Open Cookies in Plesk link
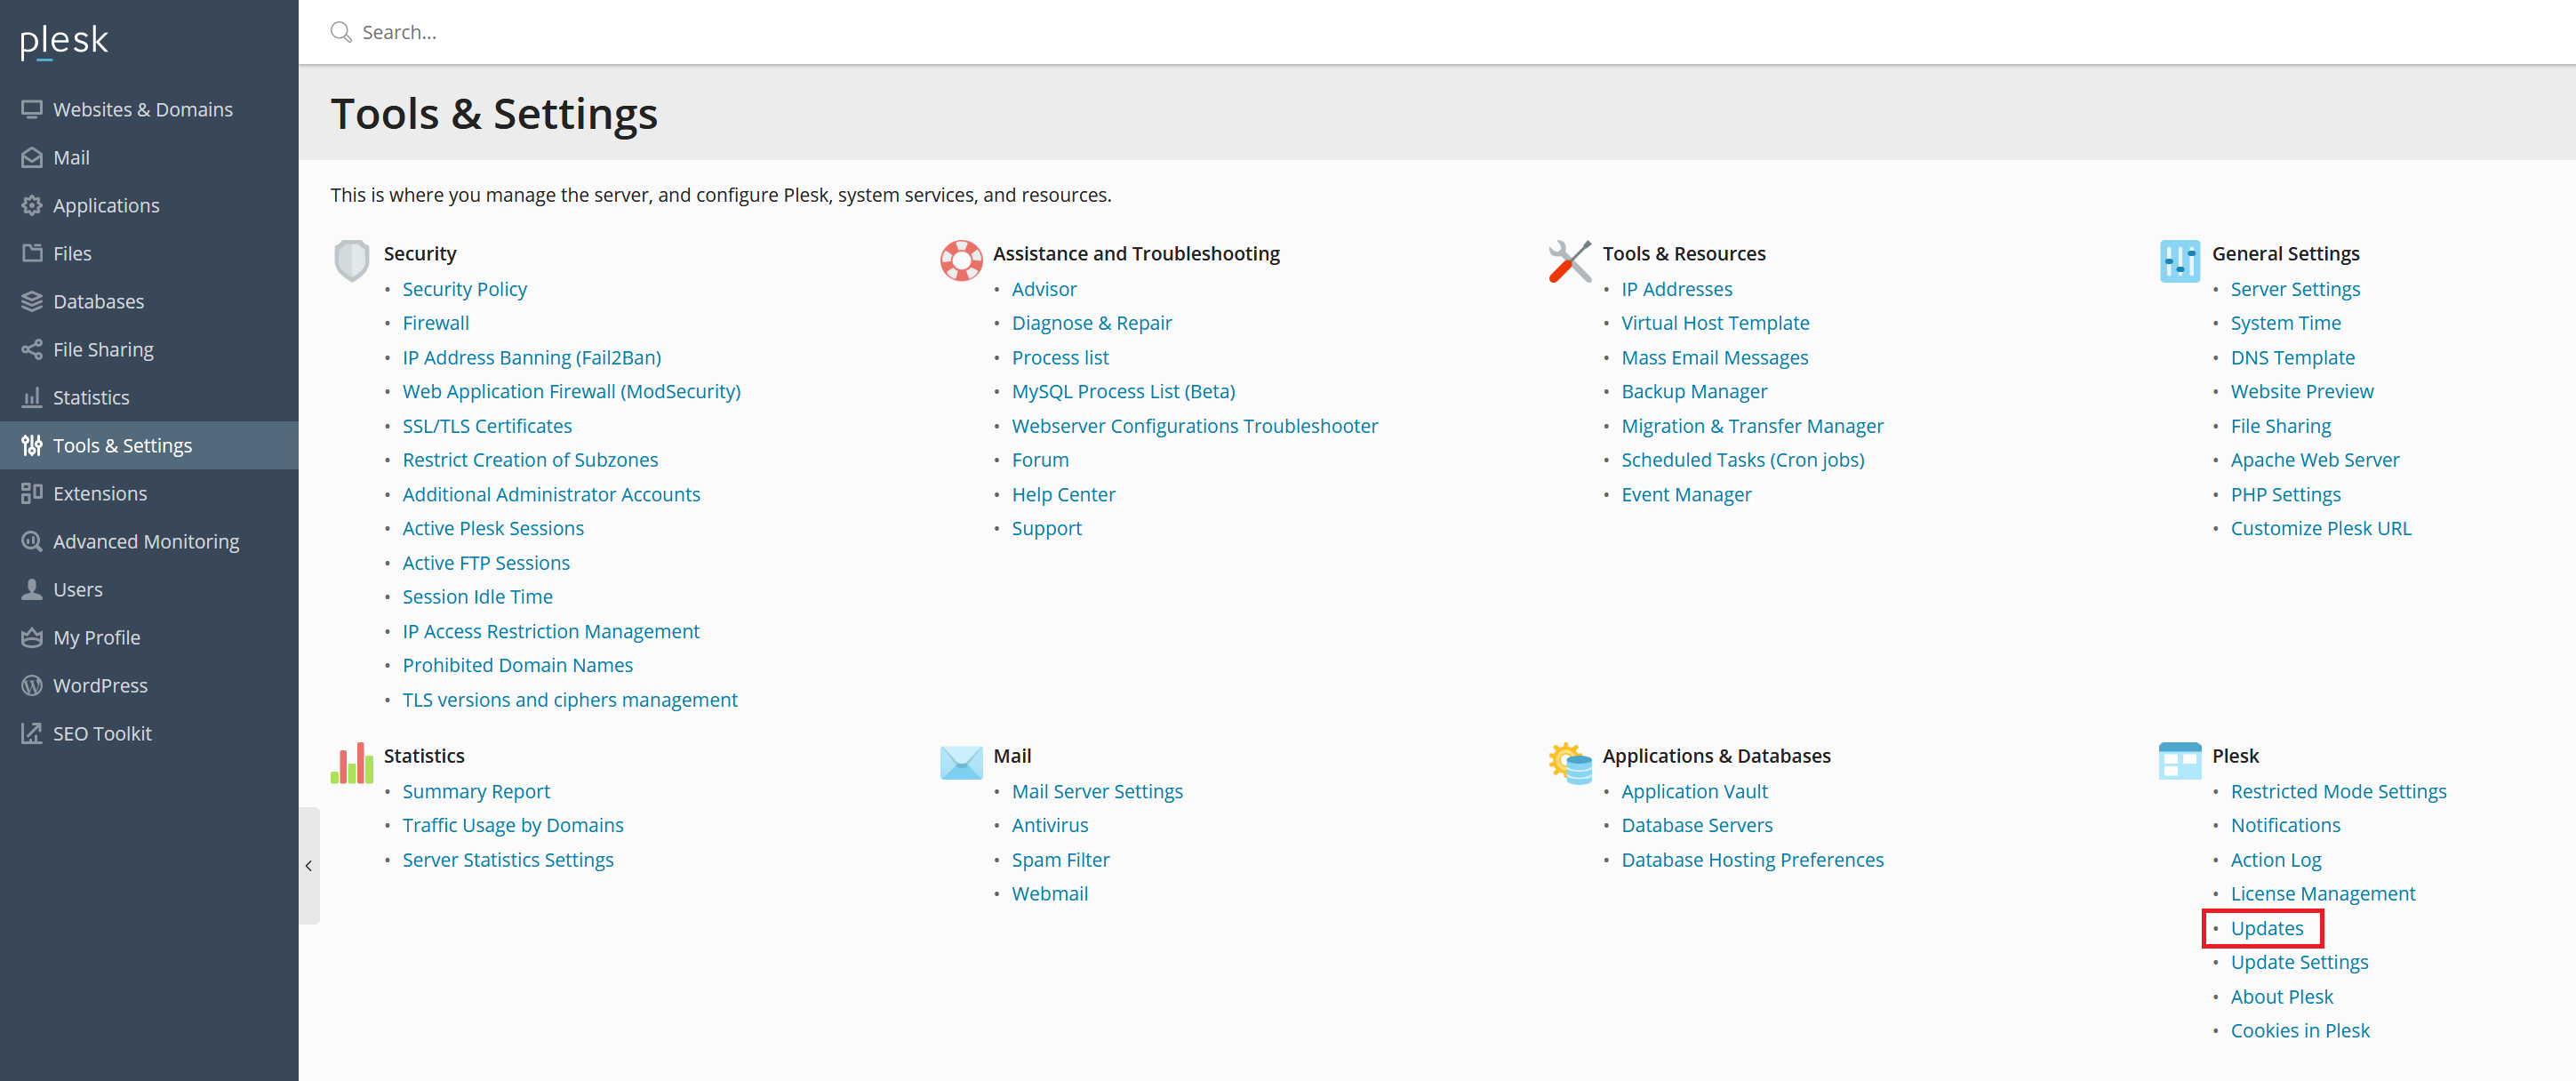 pyautogui.click(x=2299, y=1030)
